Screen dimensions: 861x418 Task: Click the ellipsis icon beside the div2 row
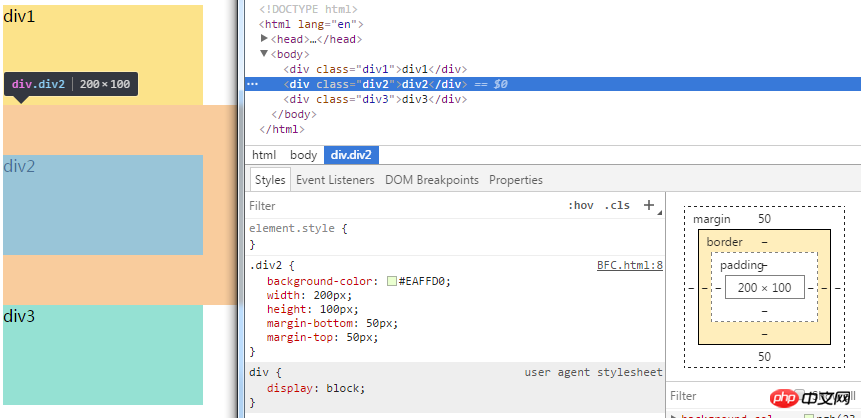[252, 85]
